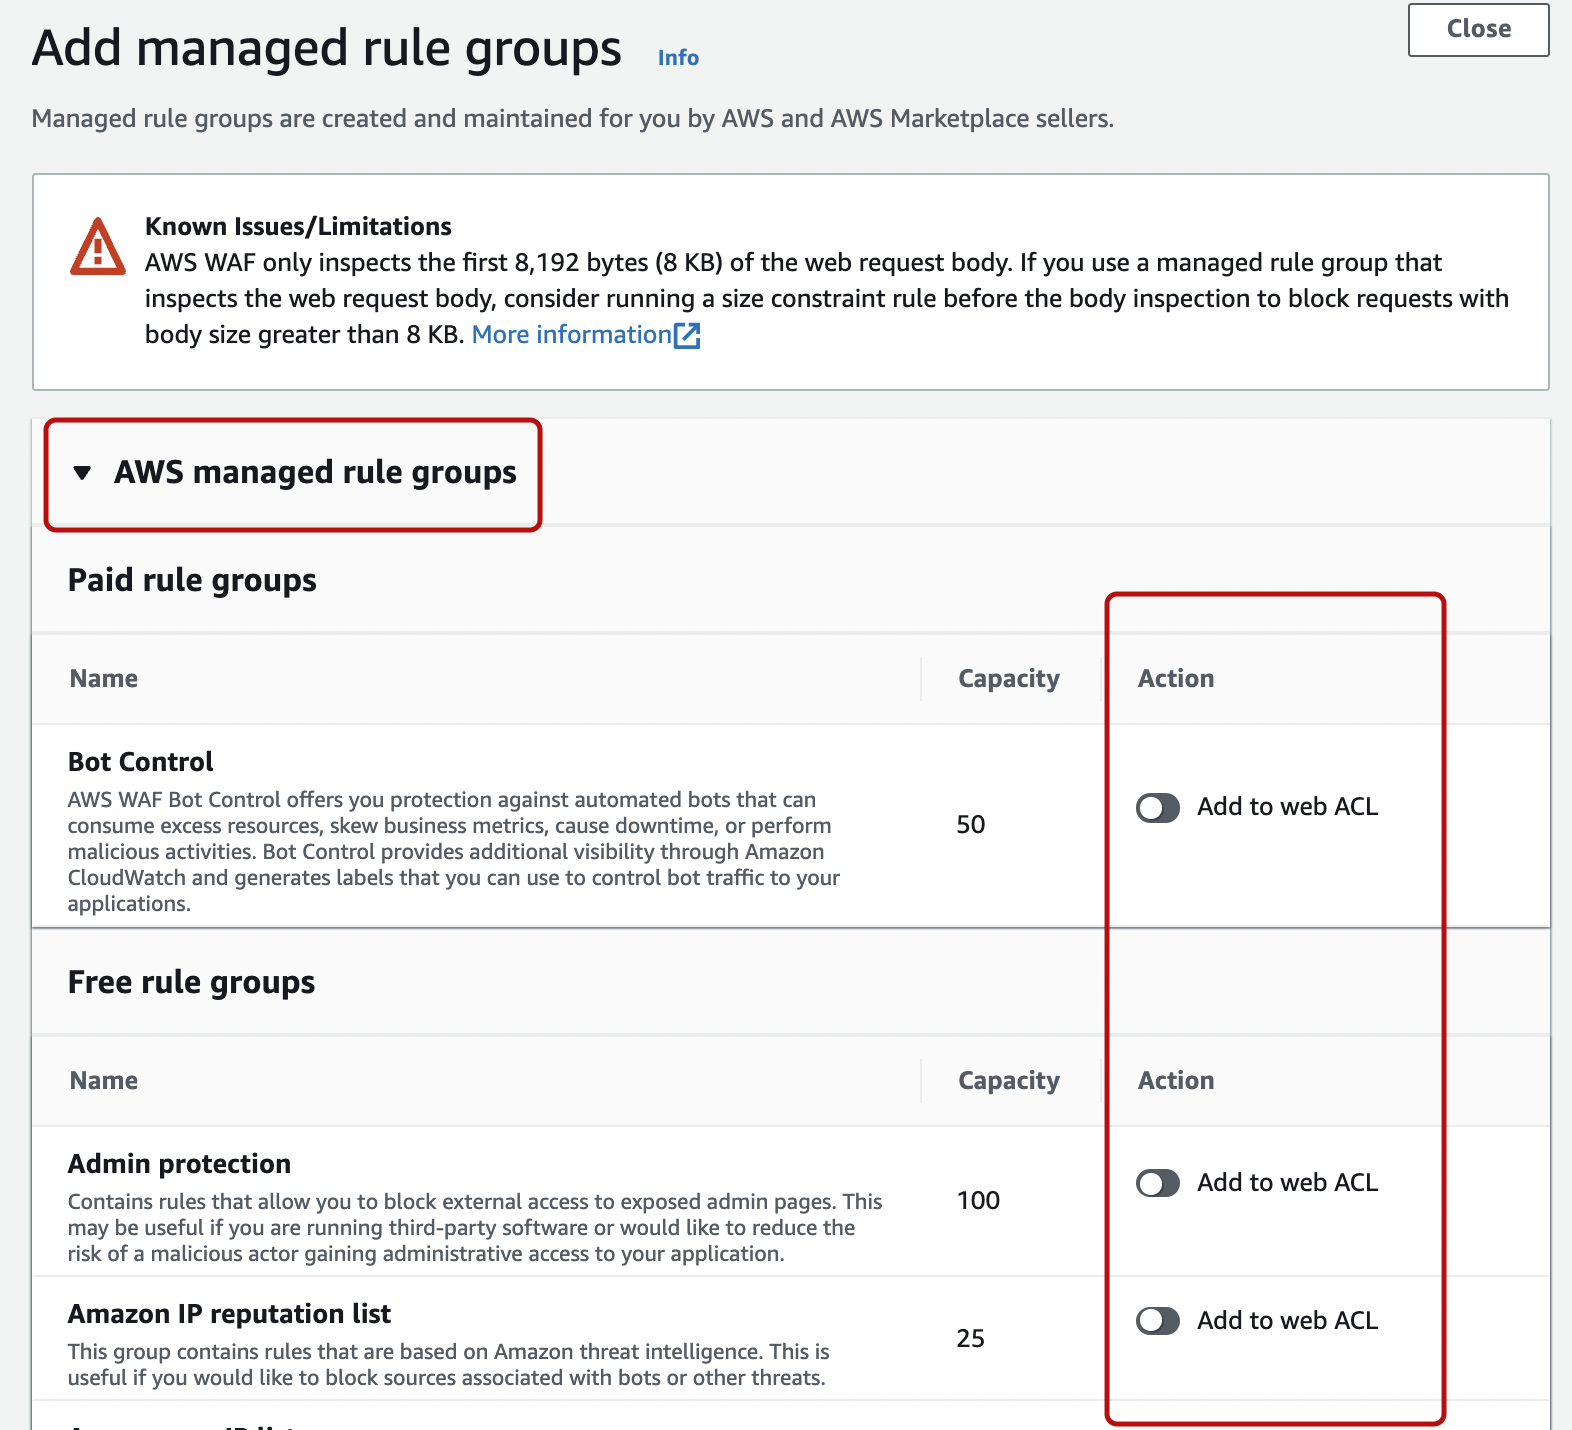This screenshot has height=1430, width=1572.
Task: Click Admin protection capacity value 100
Action: pos(979,1201)
